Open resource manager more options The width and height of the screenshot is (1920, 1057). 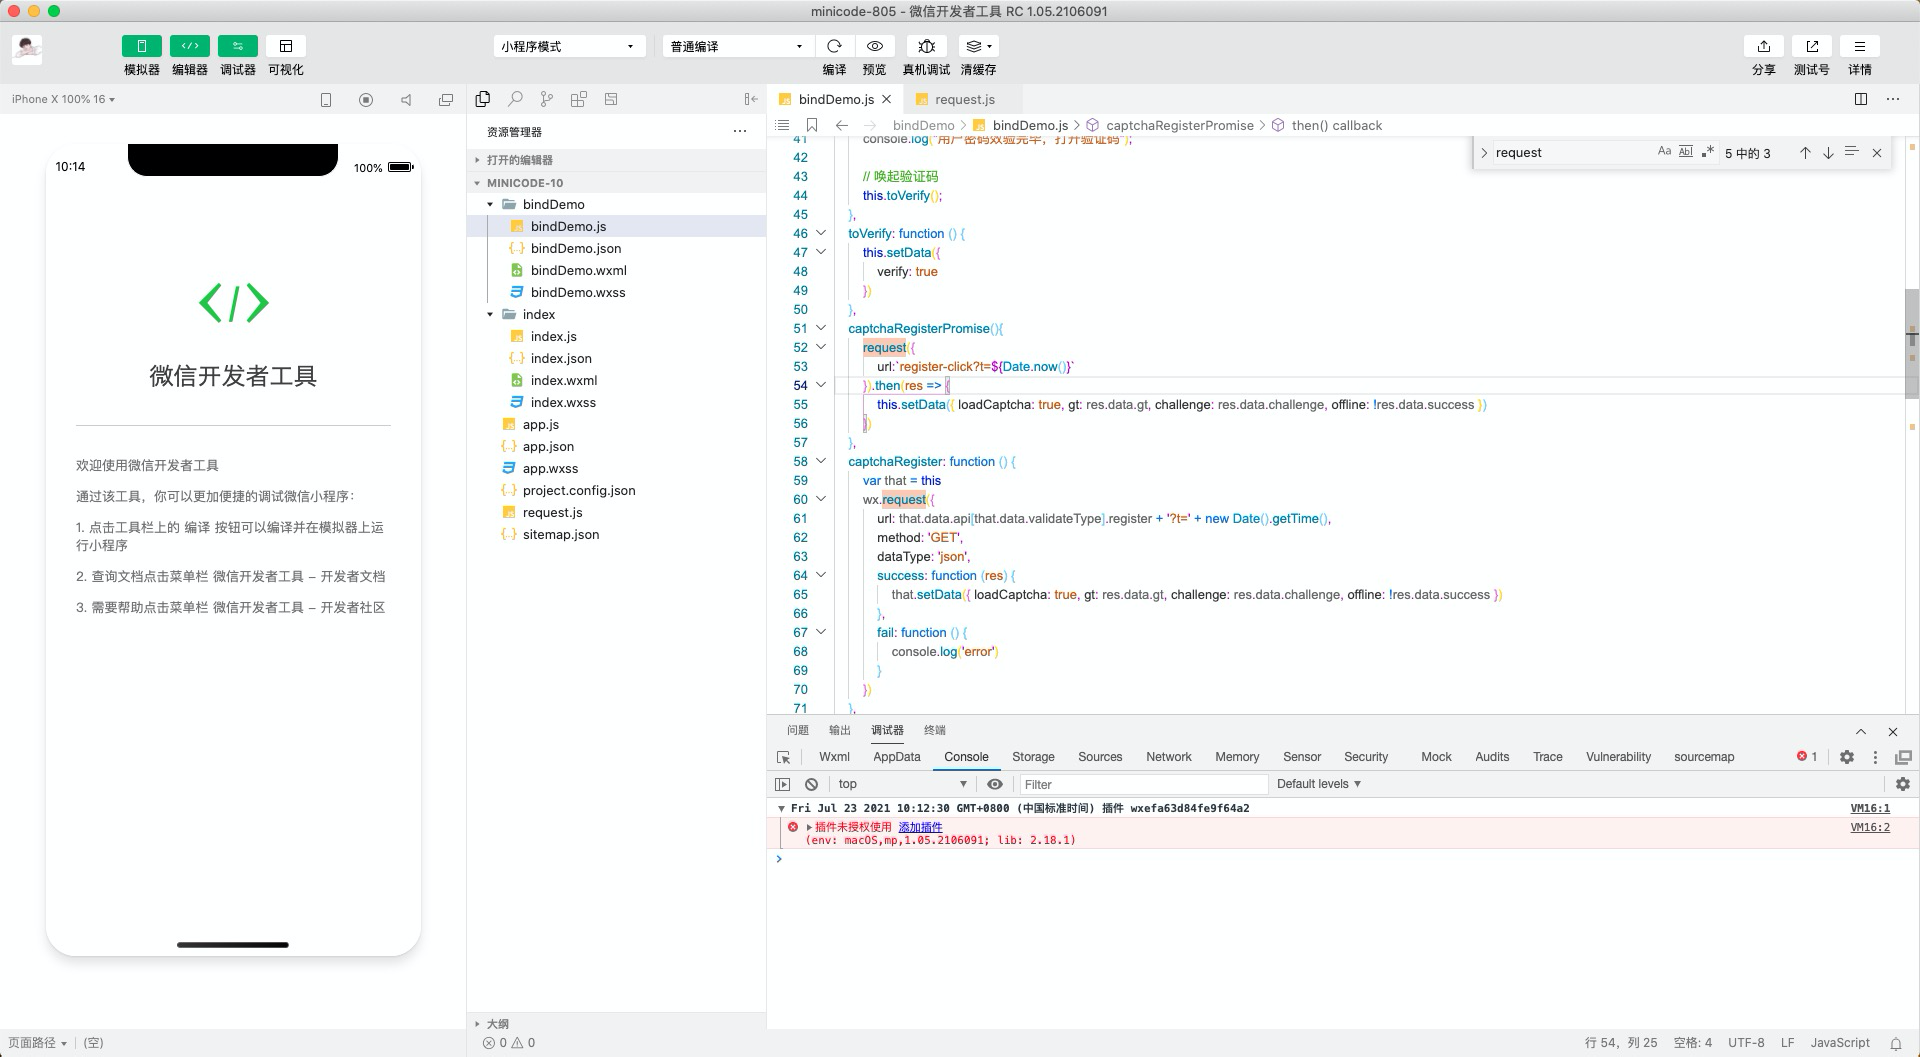pyautogui.click(x=740, y=131)
